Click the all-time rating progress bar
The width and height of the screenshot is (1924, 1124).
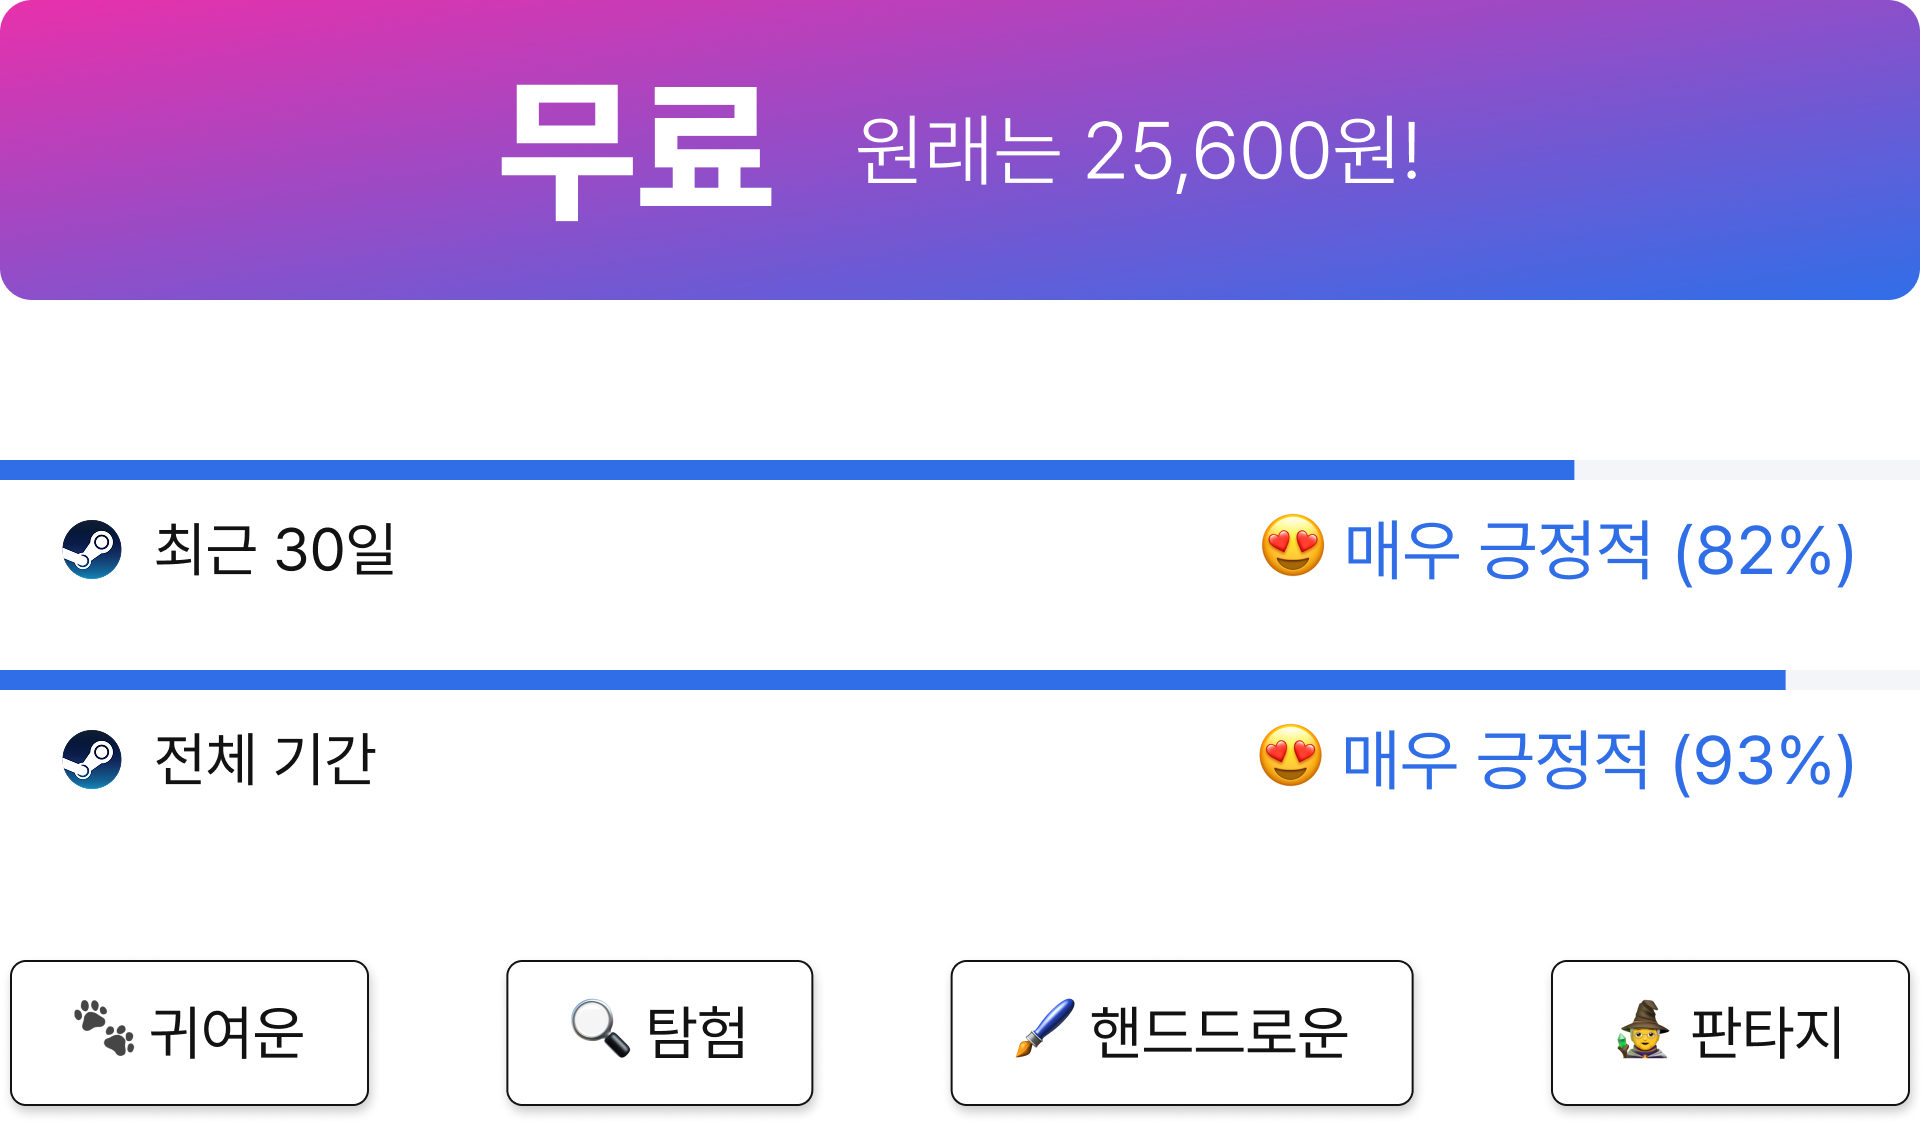click(960, 680)
